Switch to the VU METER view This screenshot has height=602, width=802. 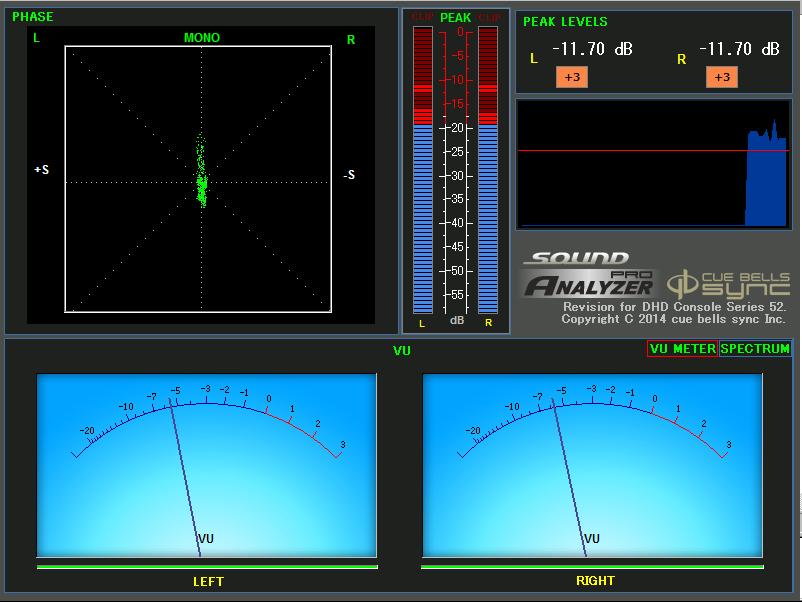click(x=682, y=349)
